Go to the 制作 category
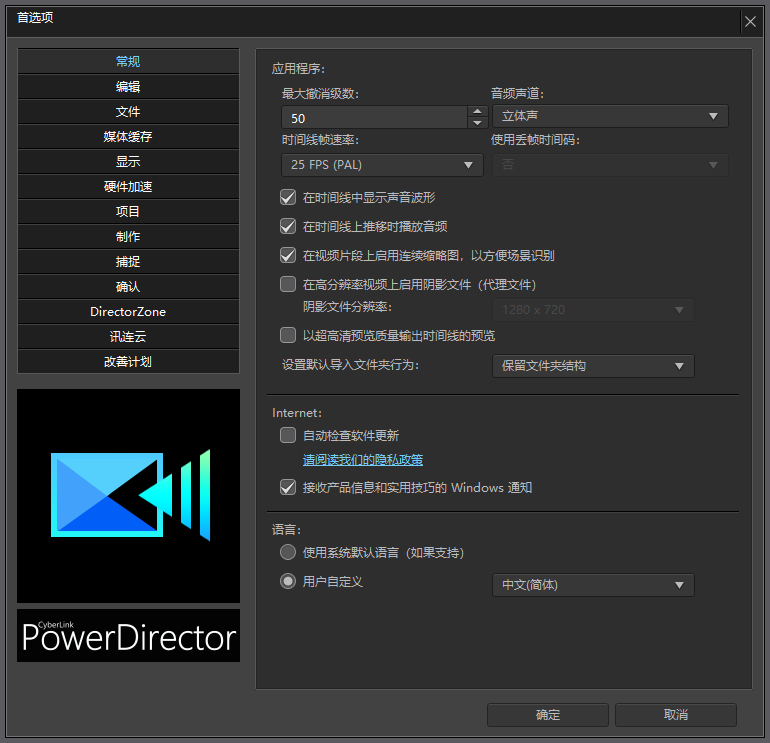 128,237
